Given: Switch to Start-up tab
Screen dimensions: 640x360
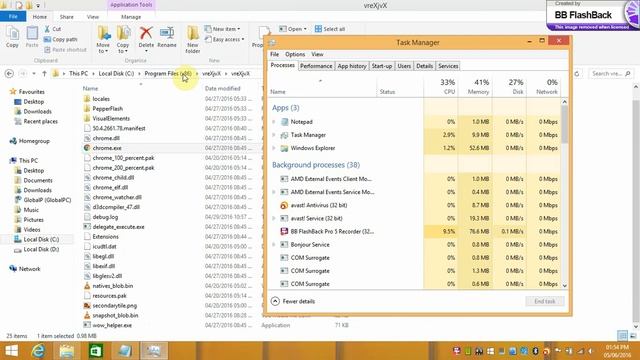Looking at the screenshot, I should pyautogui.click(x=382, y=66).
